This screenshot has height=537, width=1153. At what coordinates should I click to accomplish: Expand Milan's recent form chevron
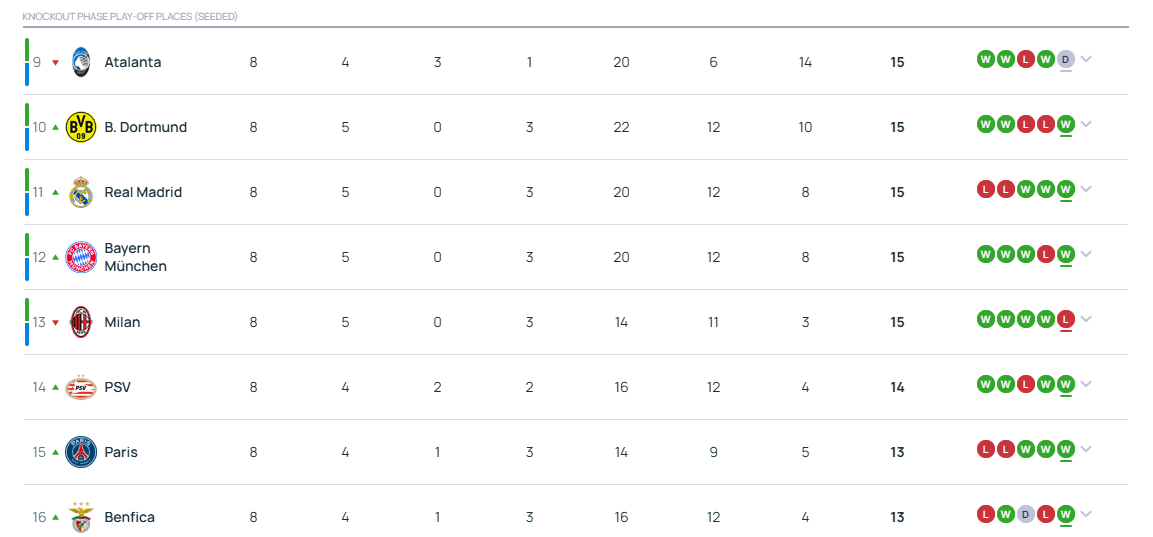(x=1086, y=319)
